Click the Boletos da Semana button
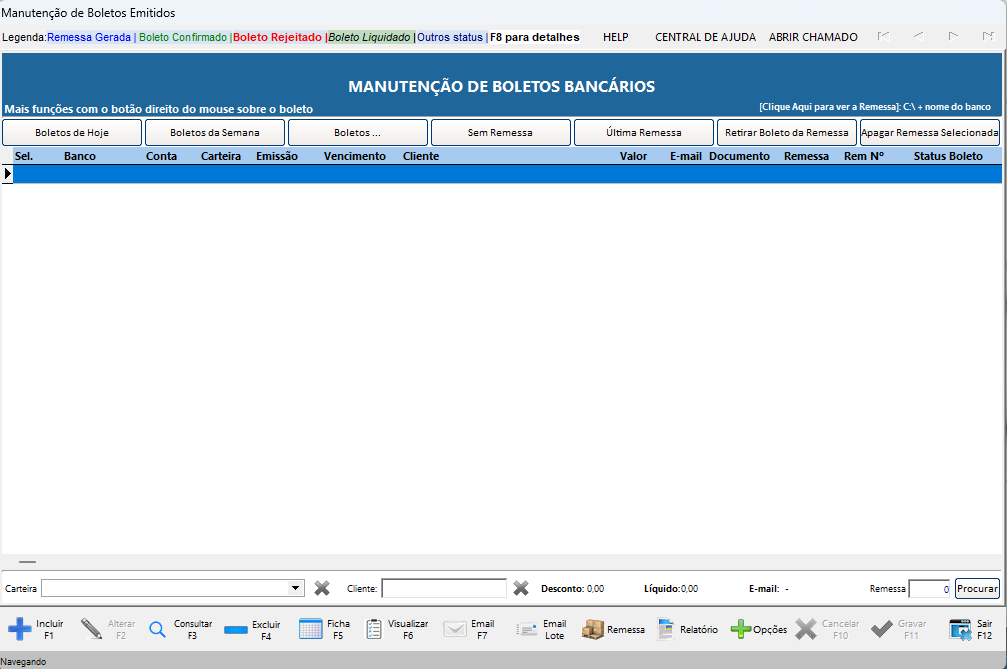The width and height of the screenshot is (1007, 669). pos(215,132)
